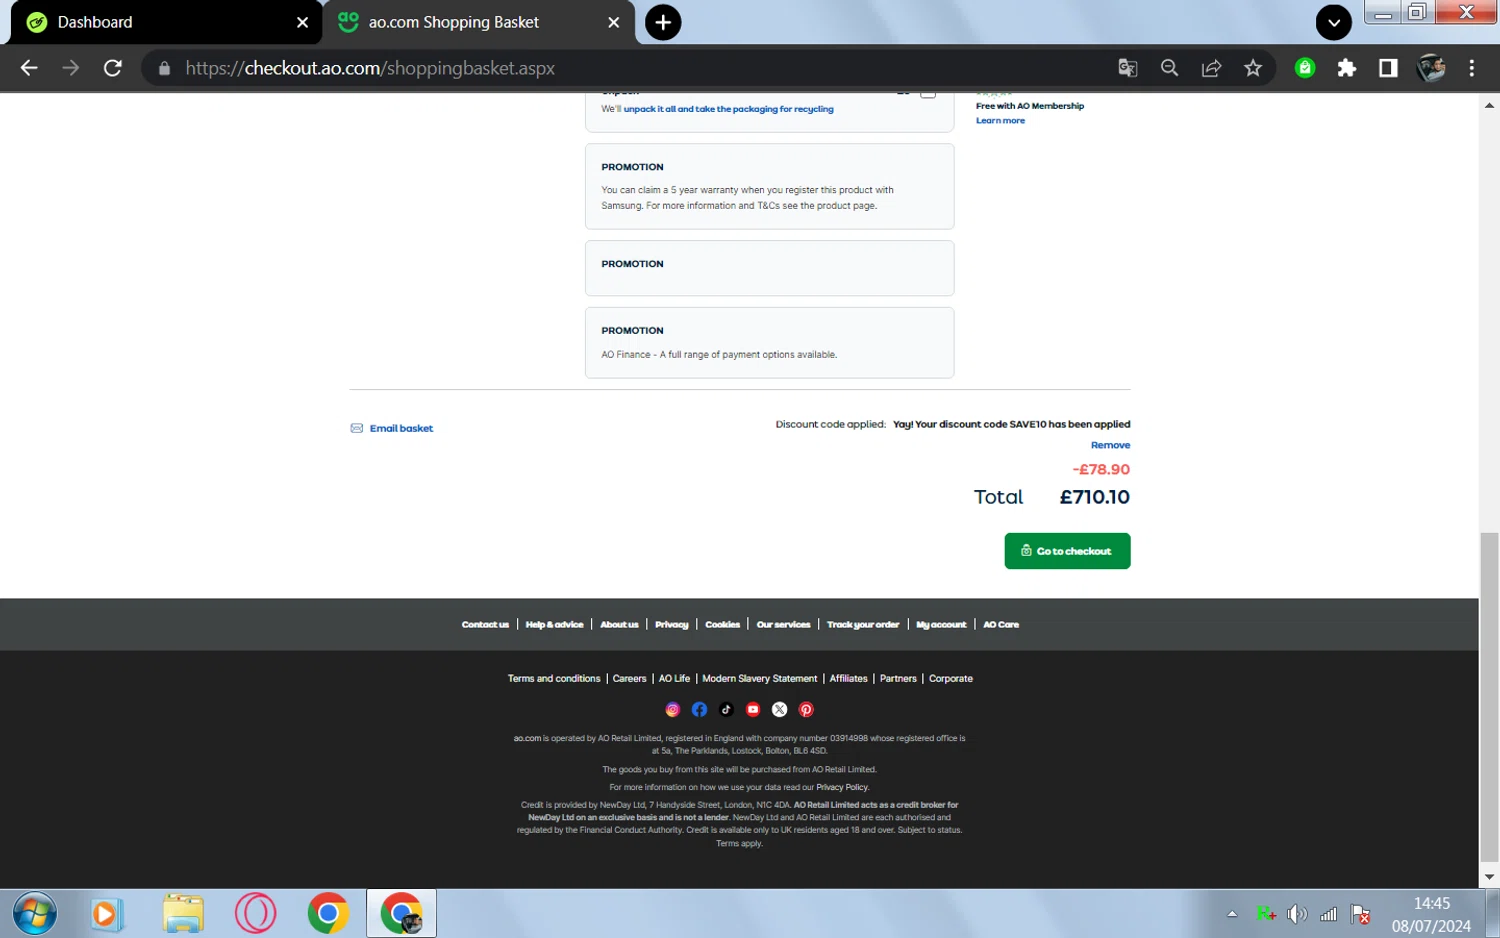
Task: Open the Chrome profile avatar
Action: coord(1431,68)
